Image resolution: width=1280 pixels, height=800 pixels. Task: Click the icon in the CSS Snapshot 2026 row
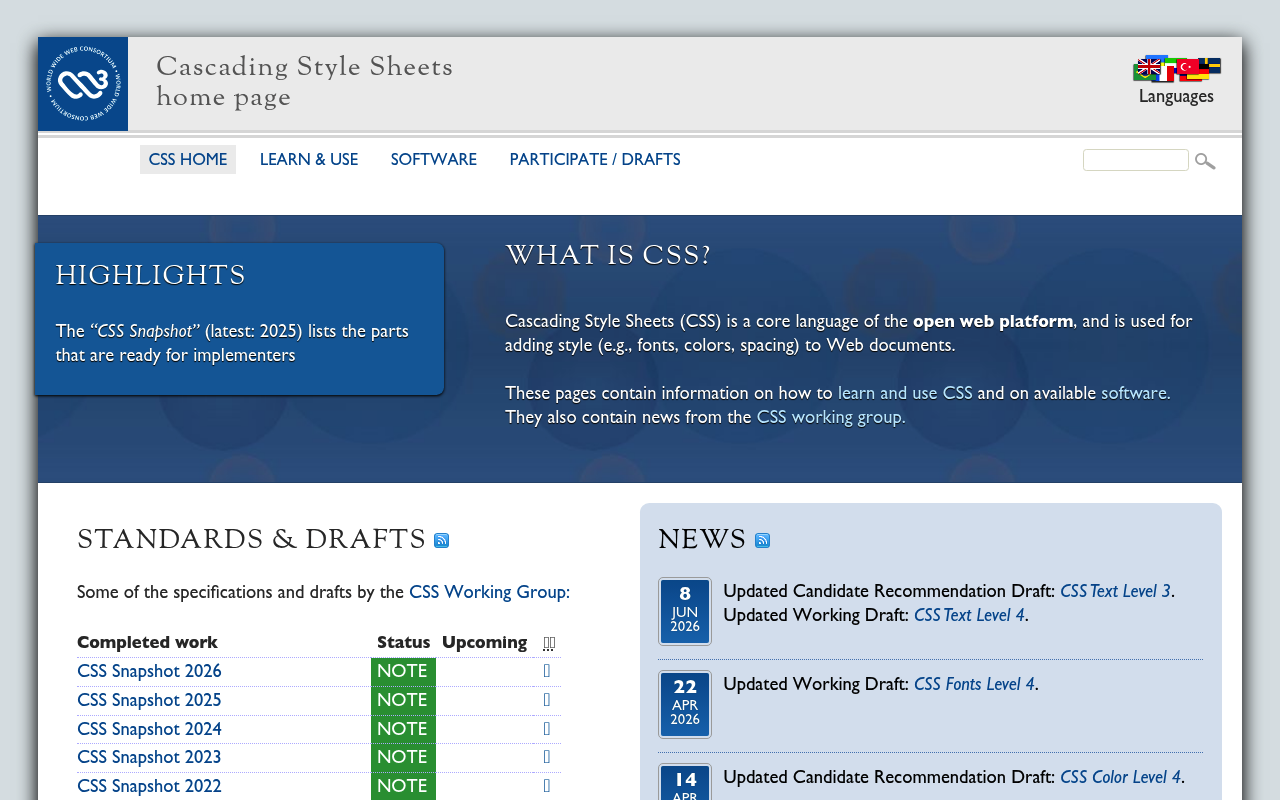point(547,671)
